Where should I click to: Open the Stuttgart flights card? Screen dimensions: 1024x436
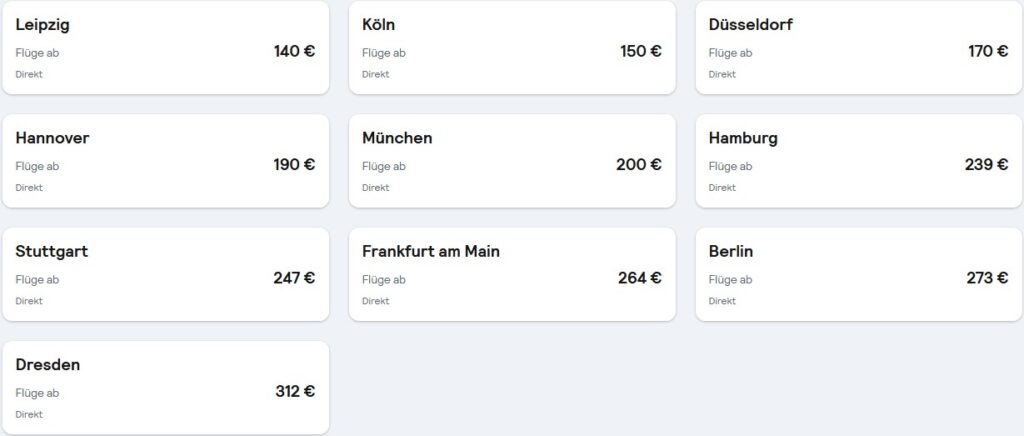coord(166,274)
